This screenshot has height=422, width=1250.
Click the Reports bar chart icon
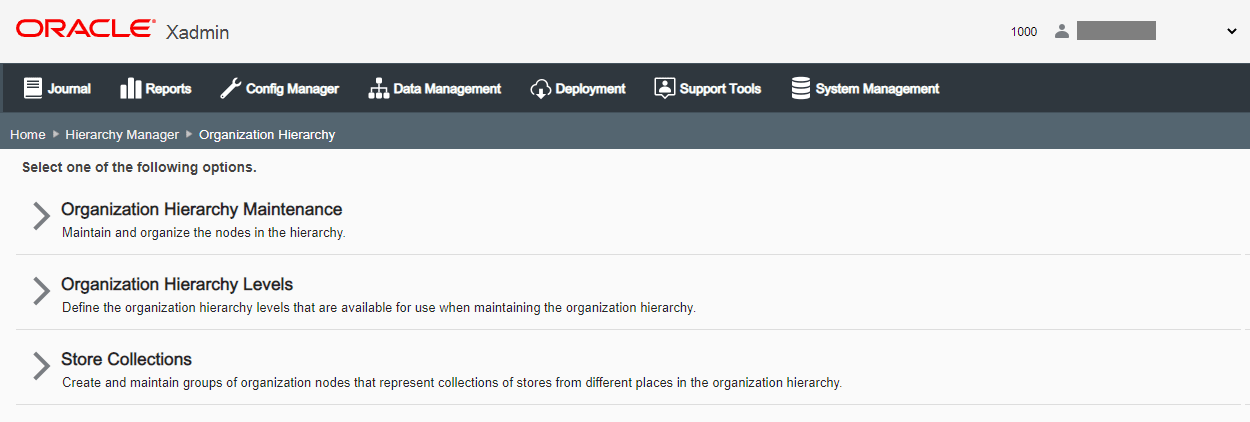point(130,88)
